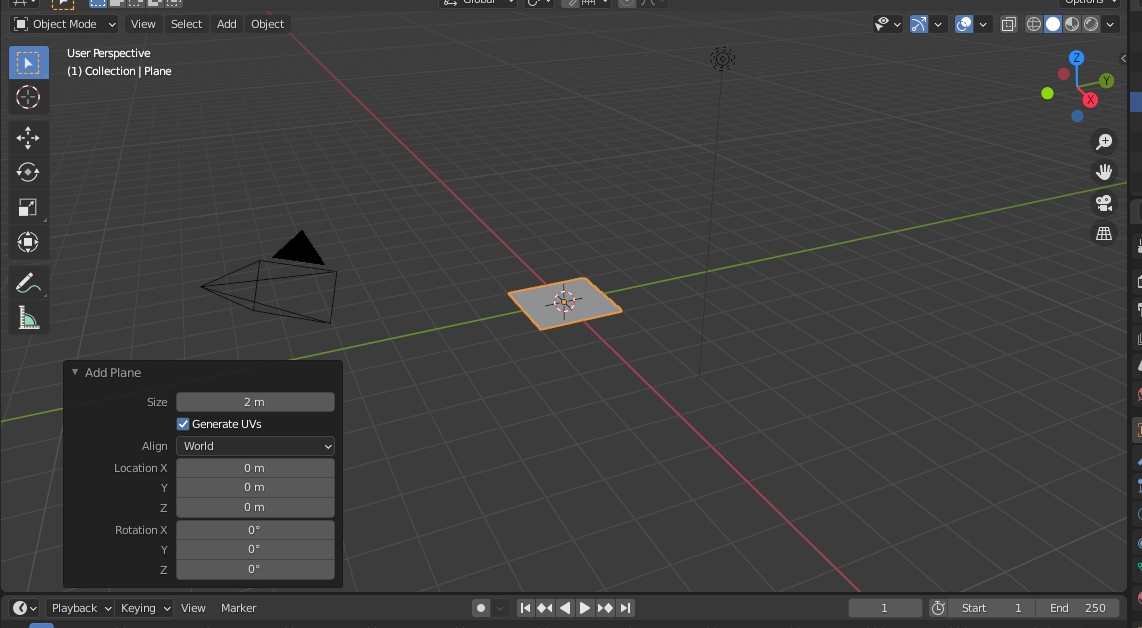The image size is (1142, 628).
Task: Click the pan hand viewport button
Action: coord(1104,172)
